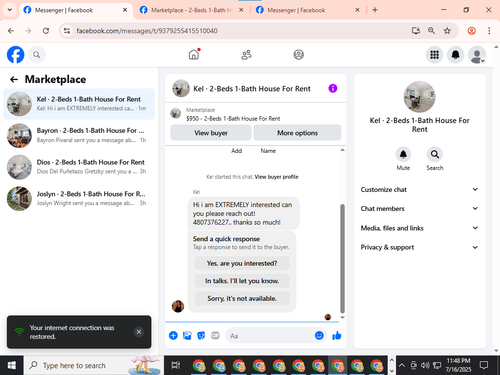Open Kel conversation in chat list

[x=79, y=104]
